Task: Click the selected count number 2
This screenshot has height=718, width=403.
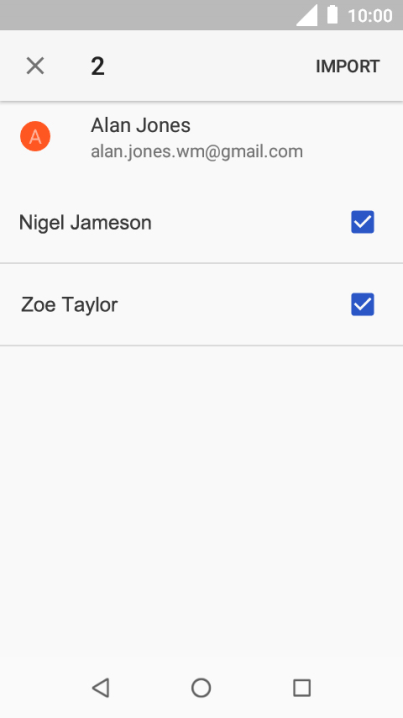Action: tap(98, 66)
